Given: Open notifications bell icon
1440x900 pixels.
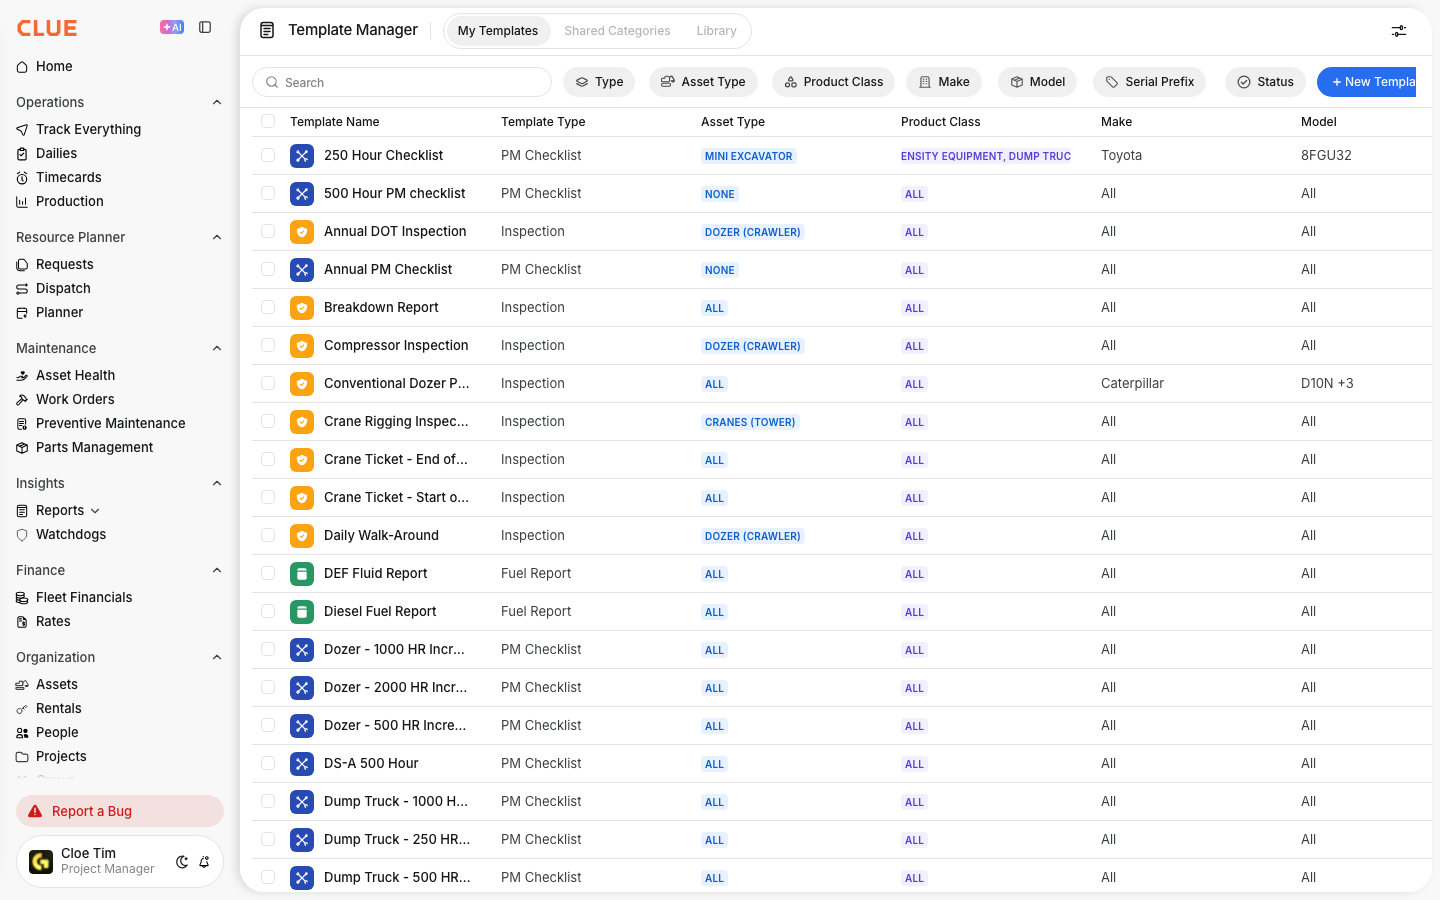Looking at the screenshot, I should [204, 862].
